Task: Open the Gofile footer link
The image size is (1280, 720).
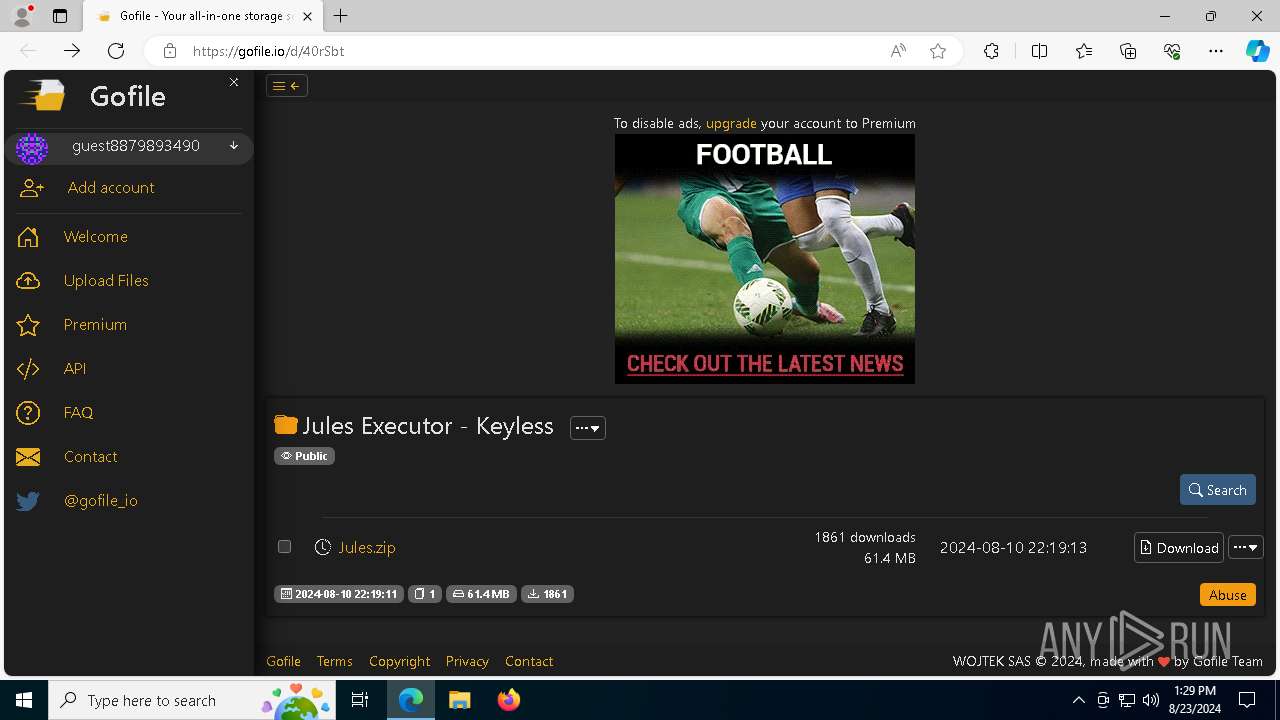Action: point(283,661)
